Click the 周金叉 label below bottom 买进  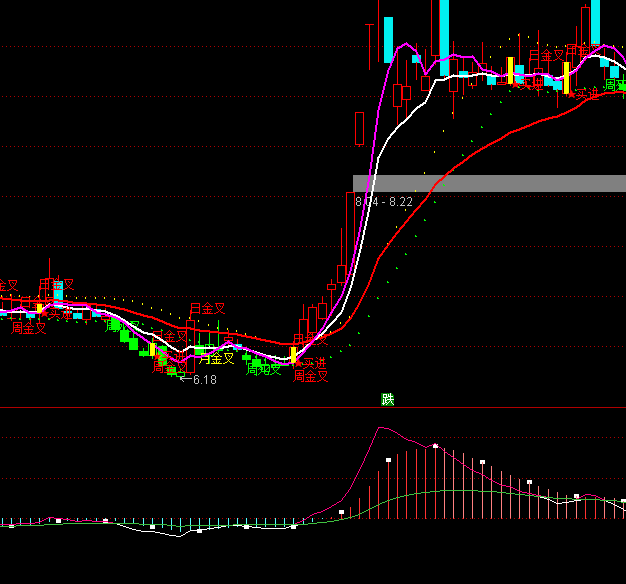(311, 377)
